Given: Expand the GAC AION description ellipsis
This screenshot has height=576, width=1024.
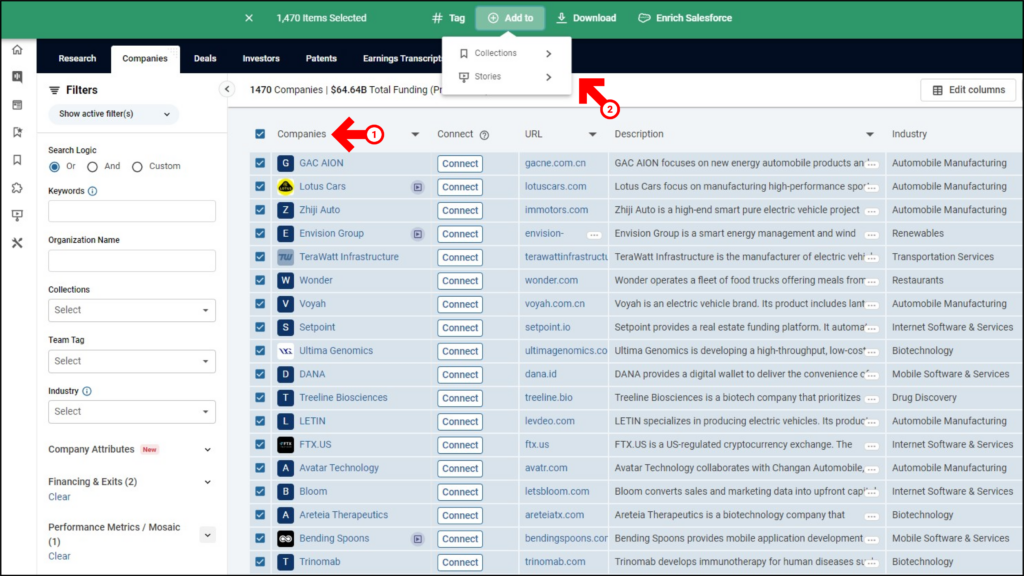Looking at the screenshot, I should [x=872, y=165].
